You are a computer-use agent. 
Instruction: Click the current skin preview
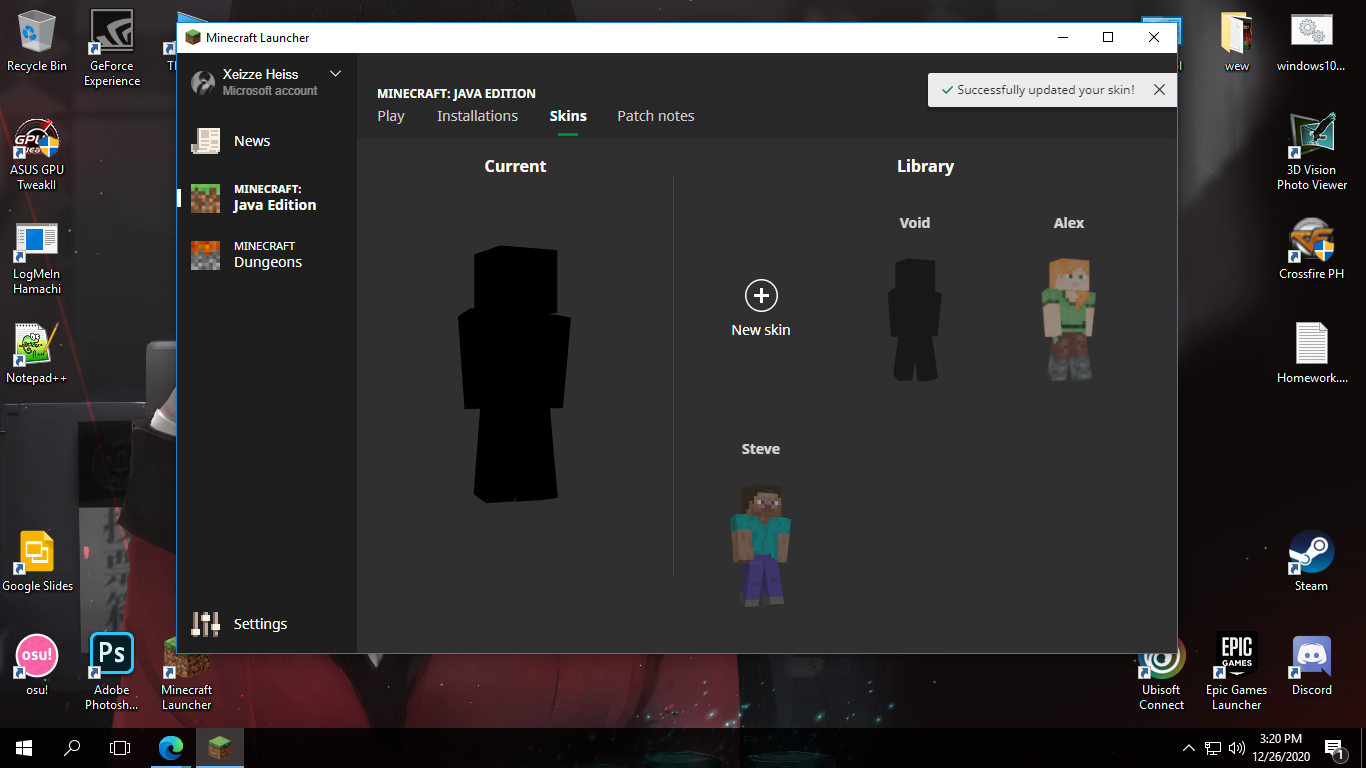click(515, 373)
